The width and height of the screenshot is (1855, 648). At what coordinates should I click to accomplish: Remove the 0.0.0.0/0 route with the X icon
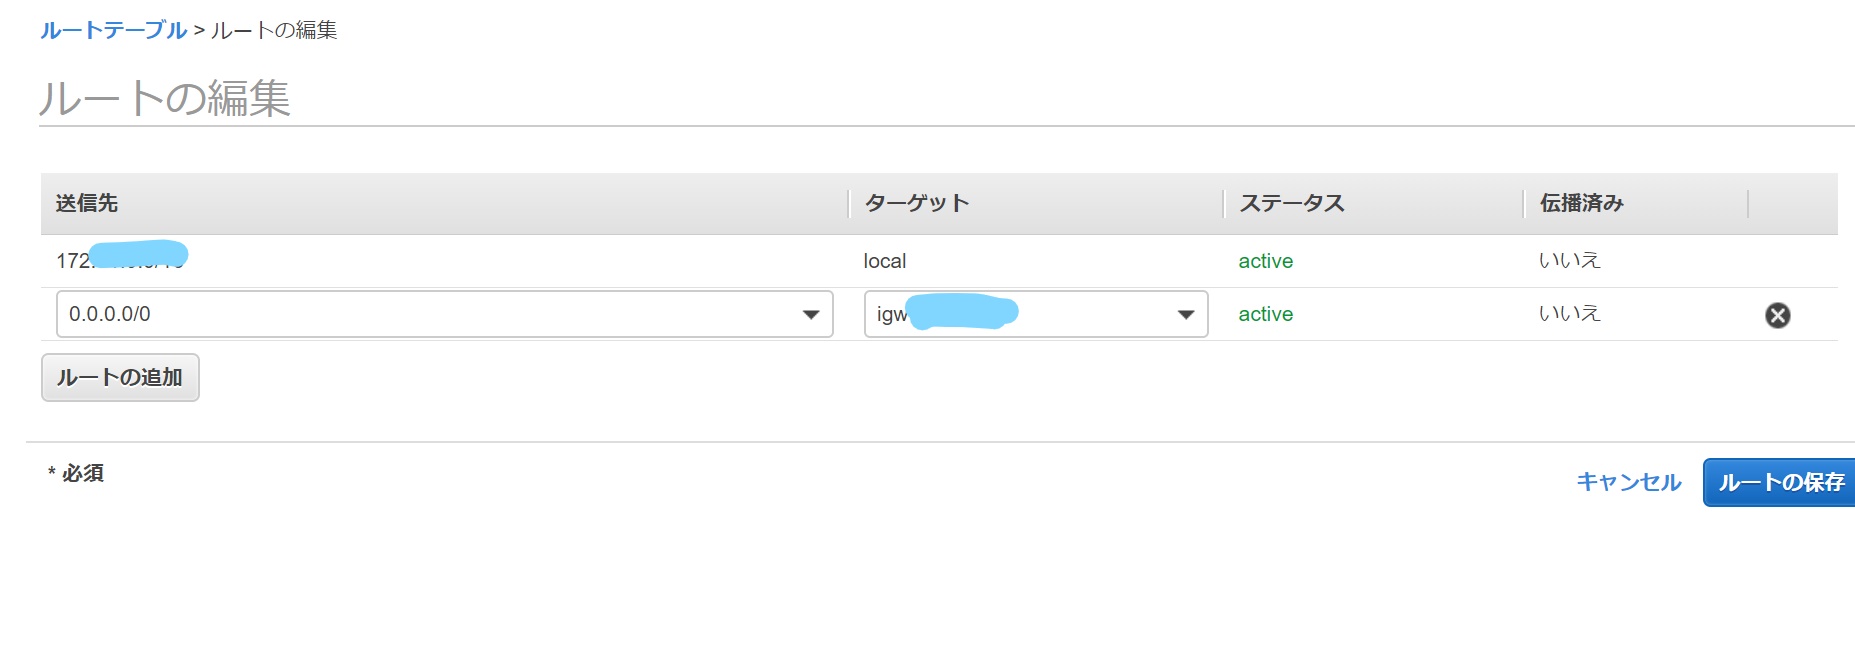[x=1777, y=316]
